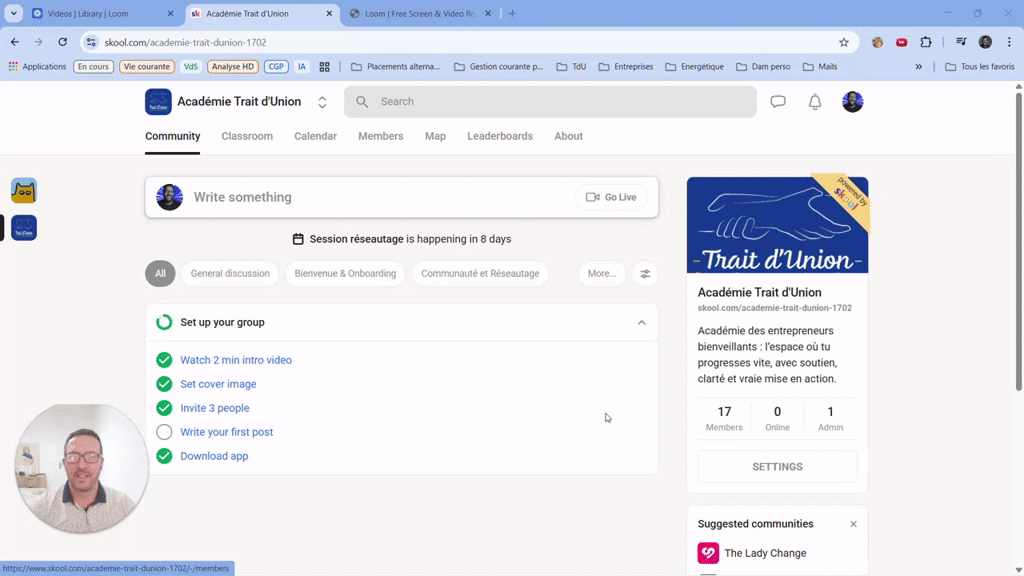Image resolution: width=1024 pixels, height=576 pixels.
Task: Open the Applications bookmarks shortcut
Action: click(x=37, y=67)
